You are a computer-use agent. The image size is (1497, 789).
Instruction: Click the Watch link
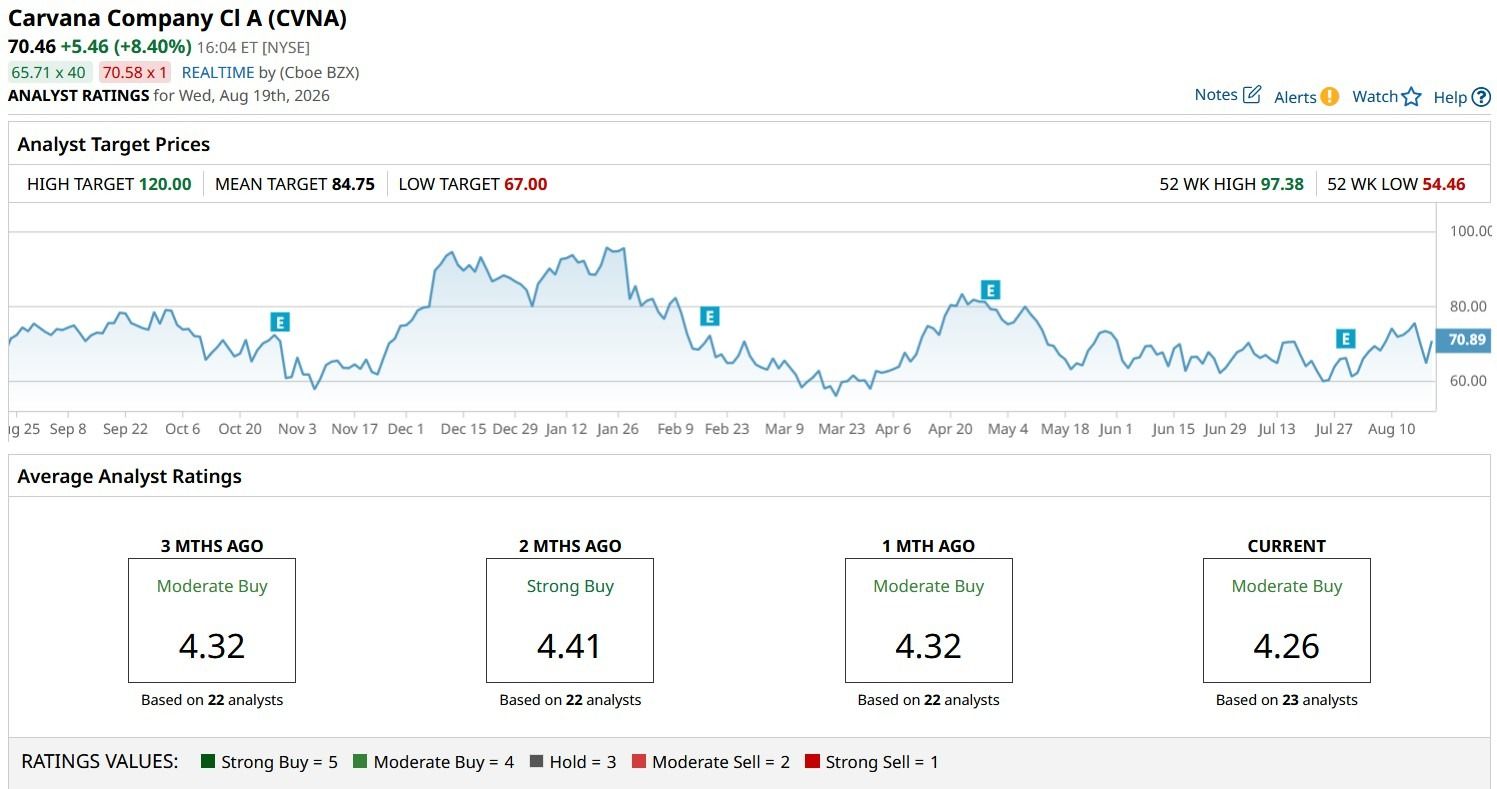[1375, 97]
